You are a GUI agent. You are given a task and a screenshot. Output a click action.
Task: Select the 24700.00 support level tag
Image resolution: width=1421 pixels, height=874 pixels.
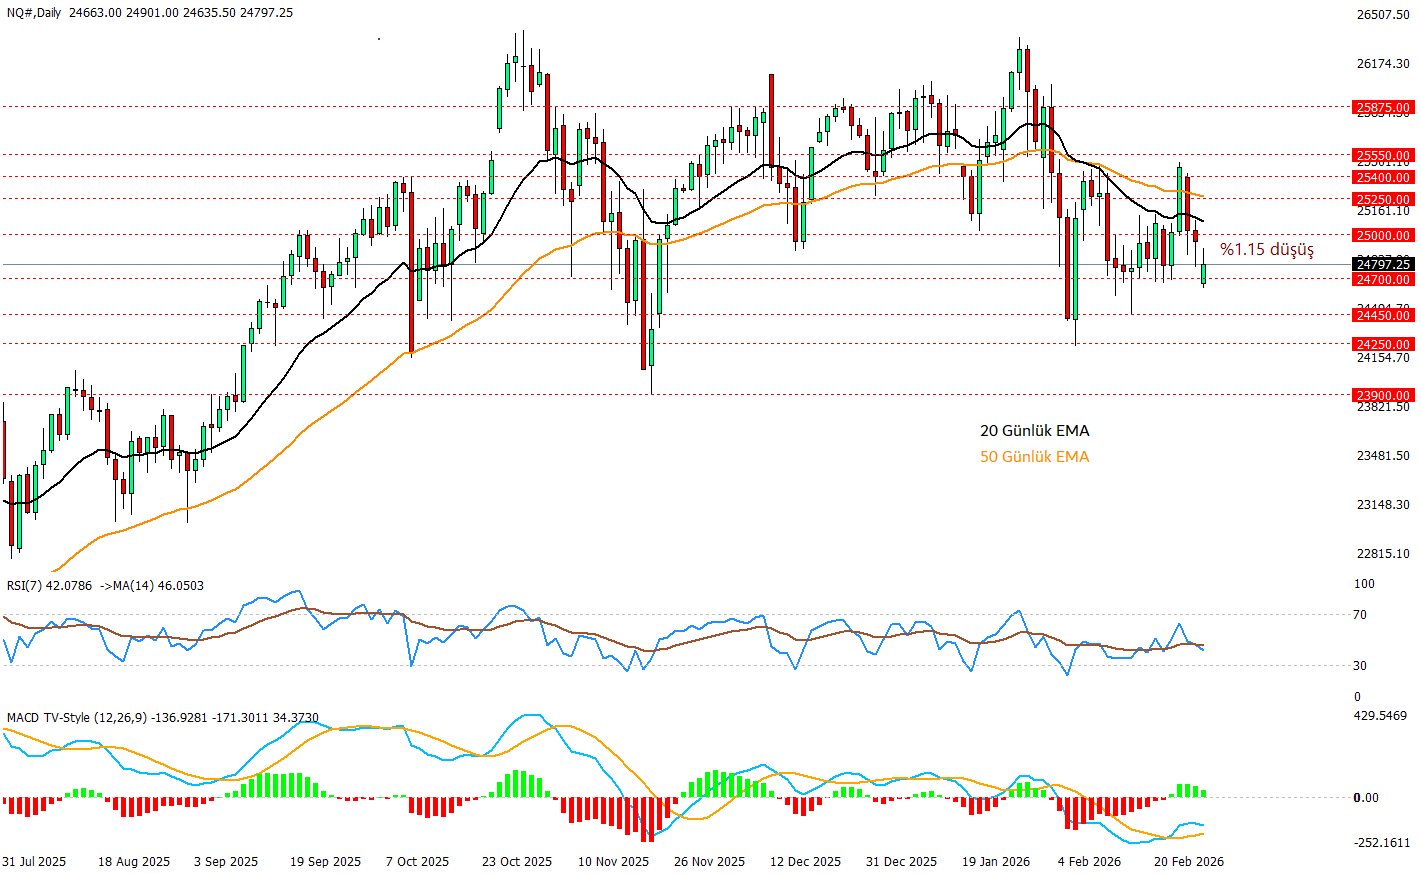1382,279
